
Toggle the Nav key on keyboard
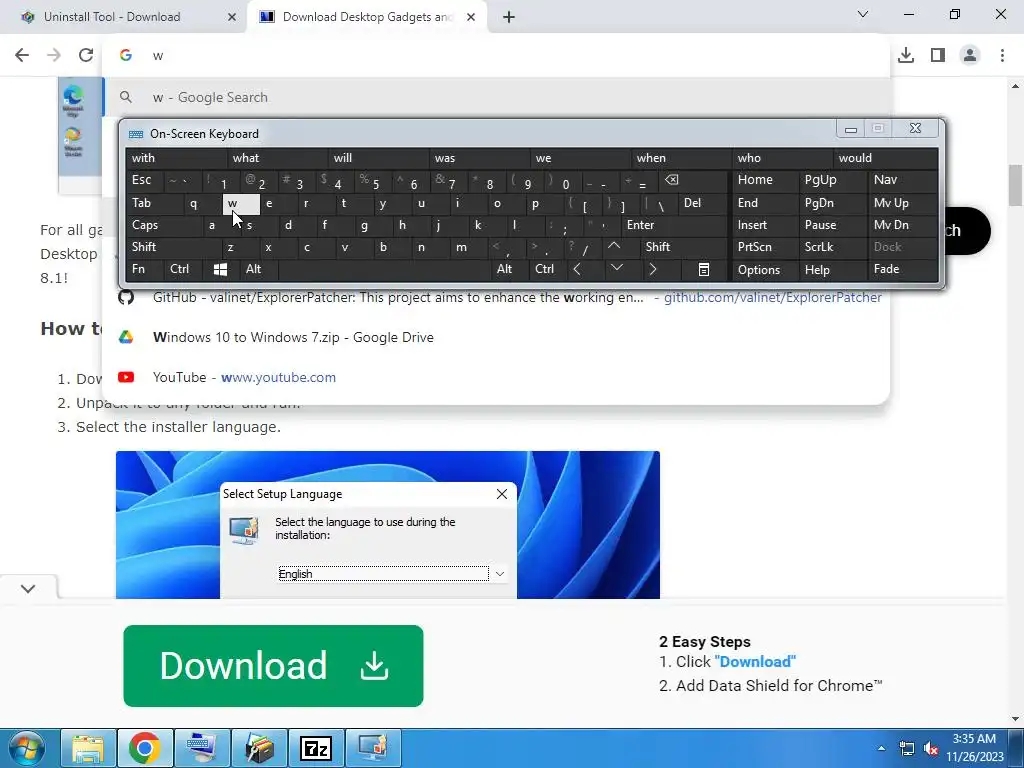pos(903,180)
